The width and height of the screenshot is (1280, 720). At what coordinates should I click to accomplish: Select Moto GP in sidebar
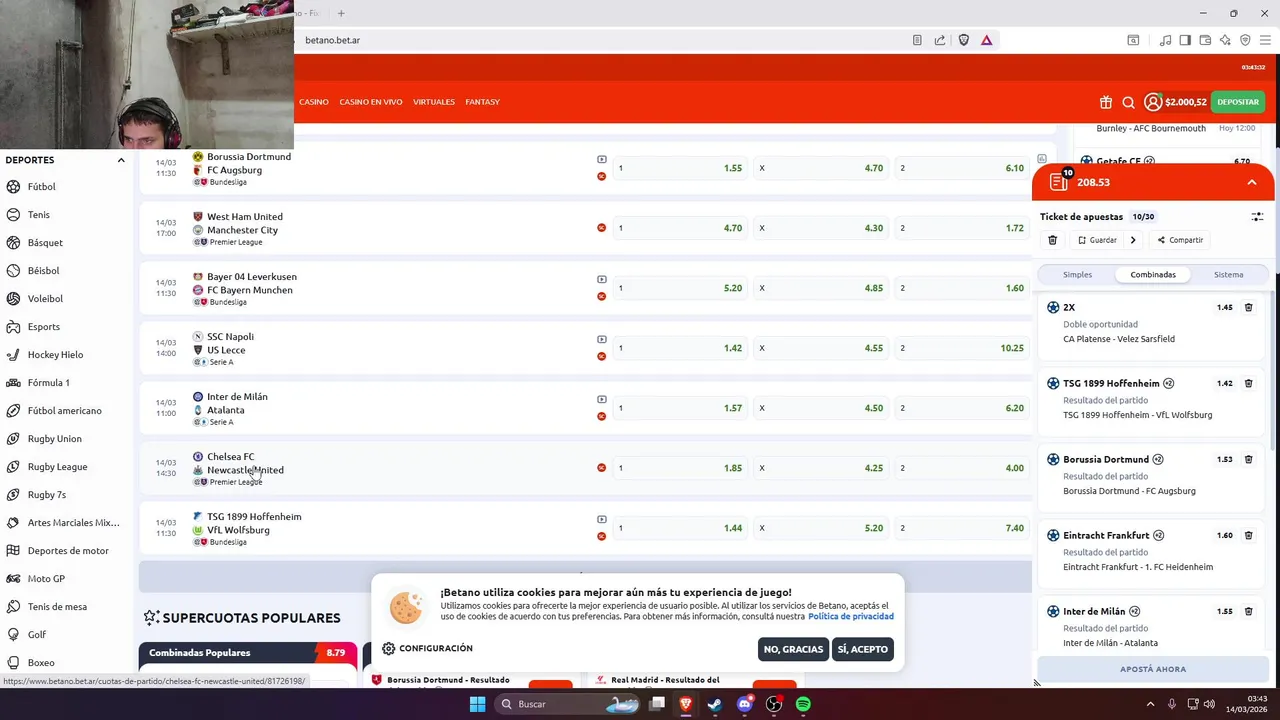[x=46, y=579]
